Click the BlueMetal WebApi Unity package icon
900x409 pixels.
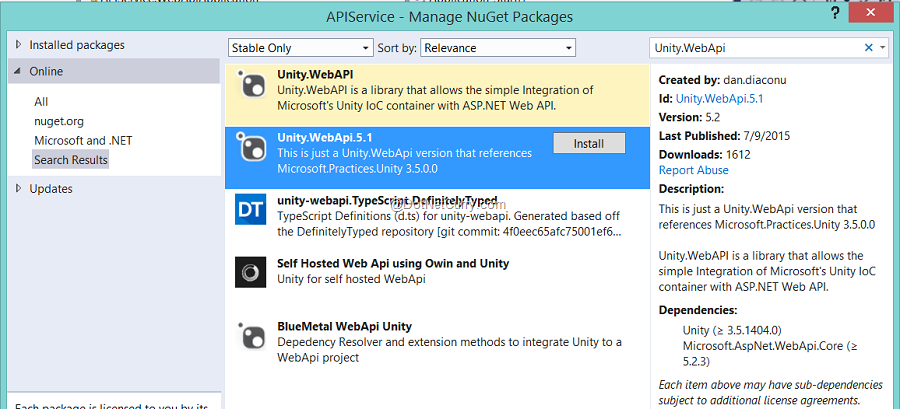(250, 335)
